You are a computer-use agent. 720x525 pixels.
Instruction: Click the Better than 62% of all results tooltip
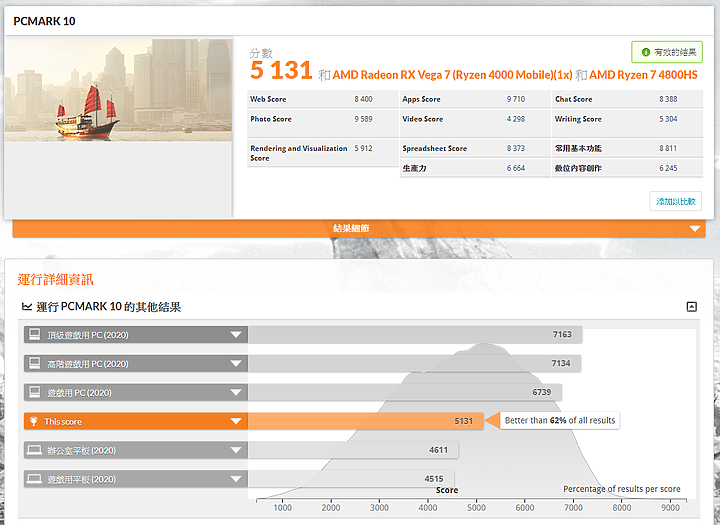coord(560,420)
